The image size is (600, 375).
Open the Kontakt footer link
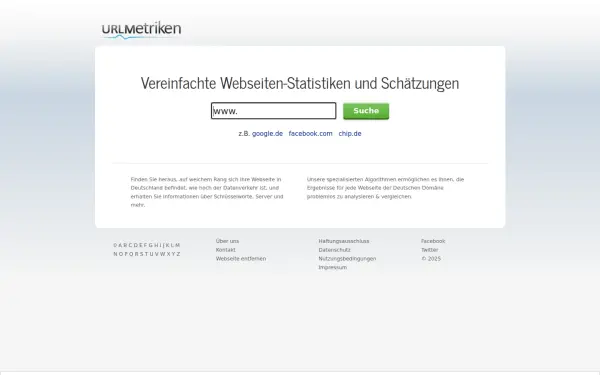(x=226, y=250)
